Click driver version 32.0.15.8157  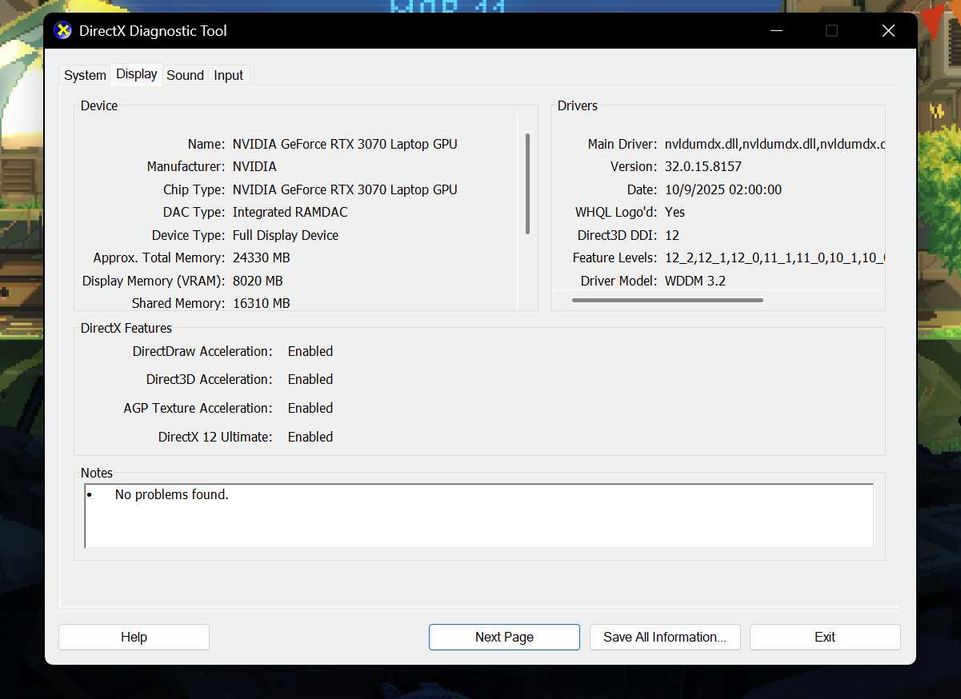(703, 167)
